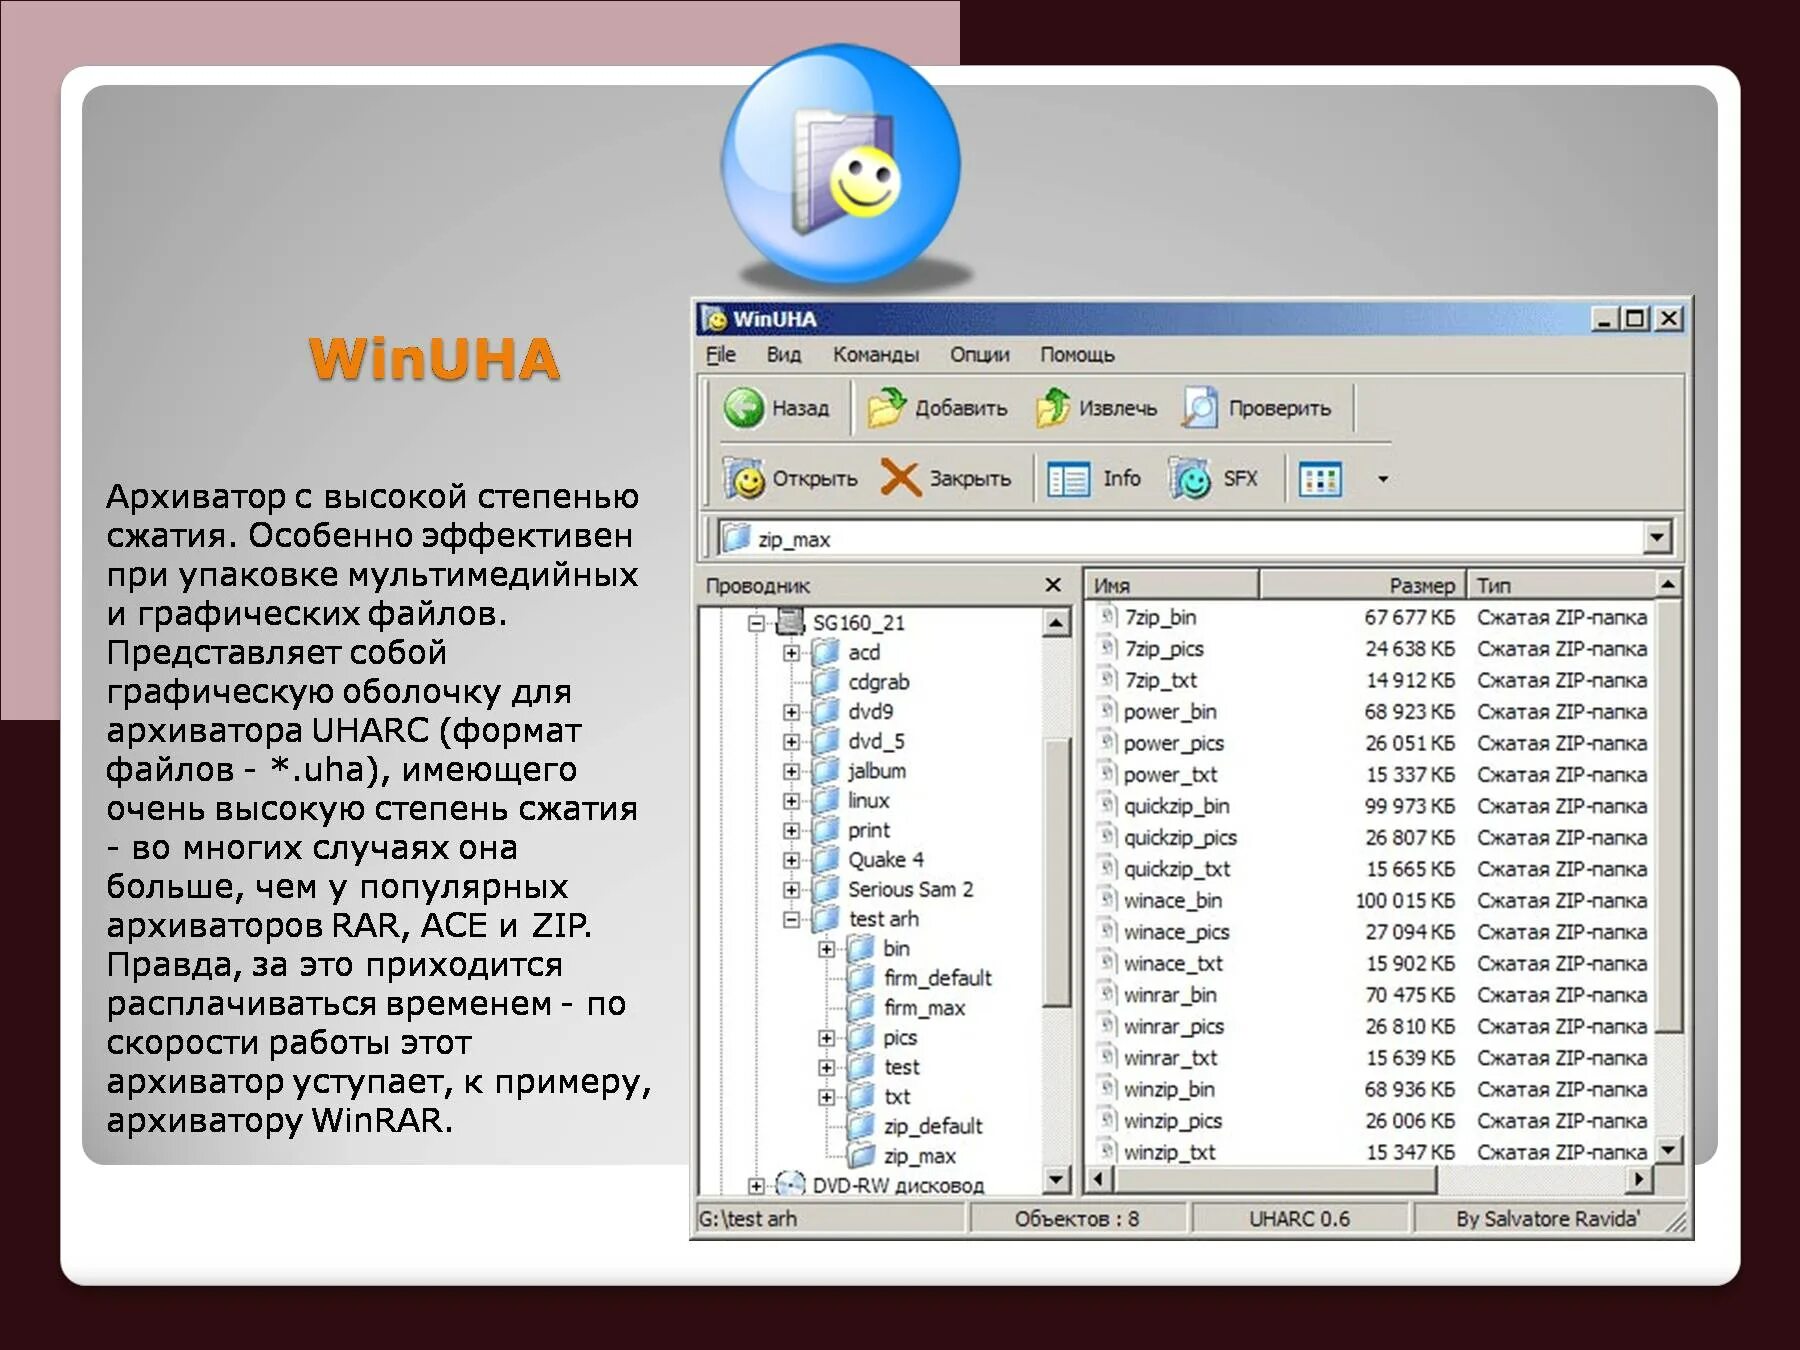
Task: Select the quickzip_pics file name
Action: [1180, 838]
